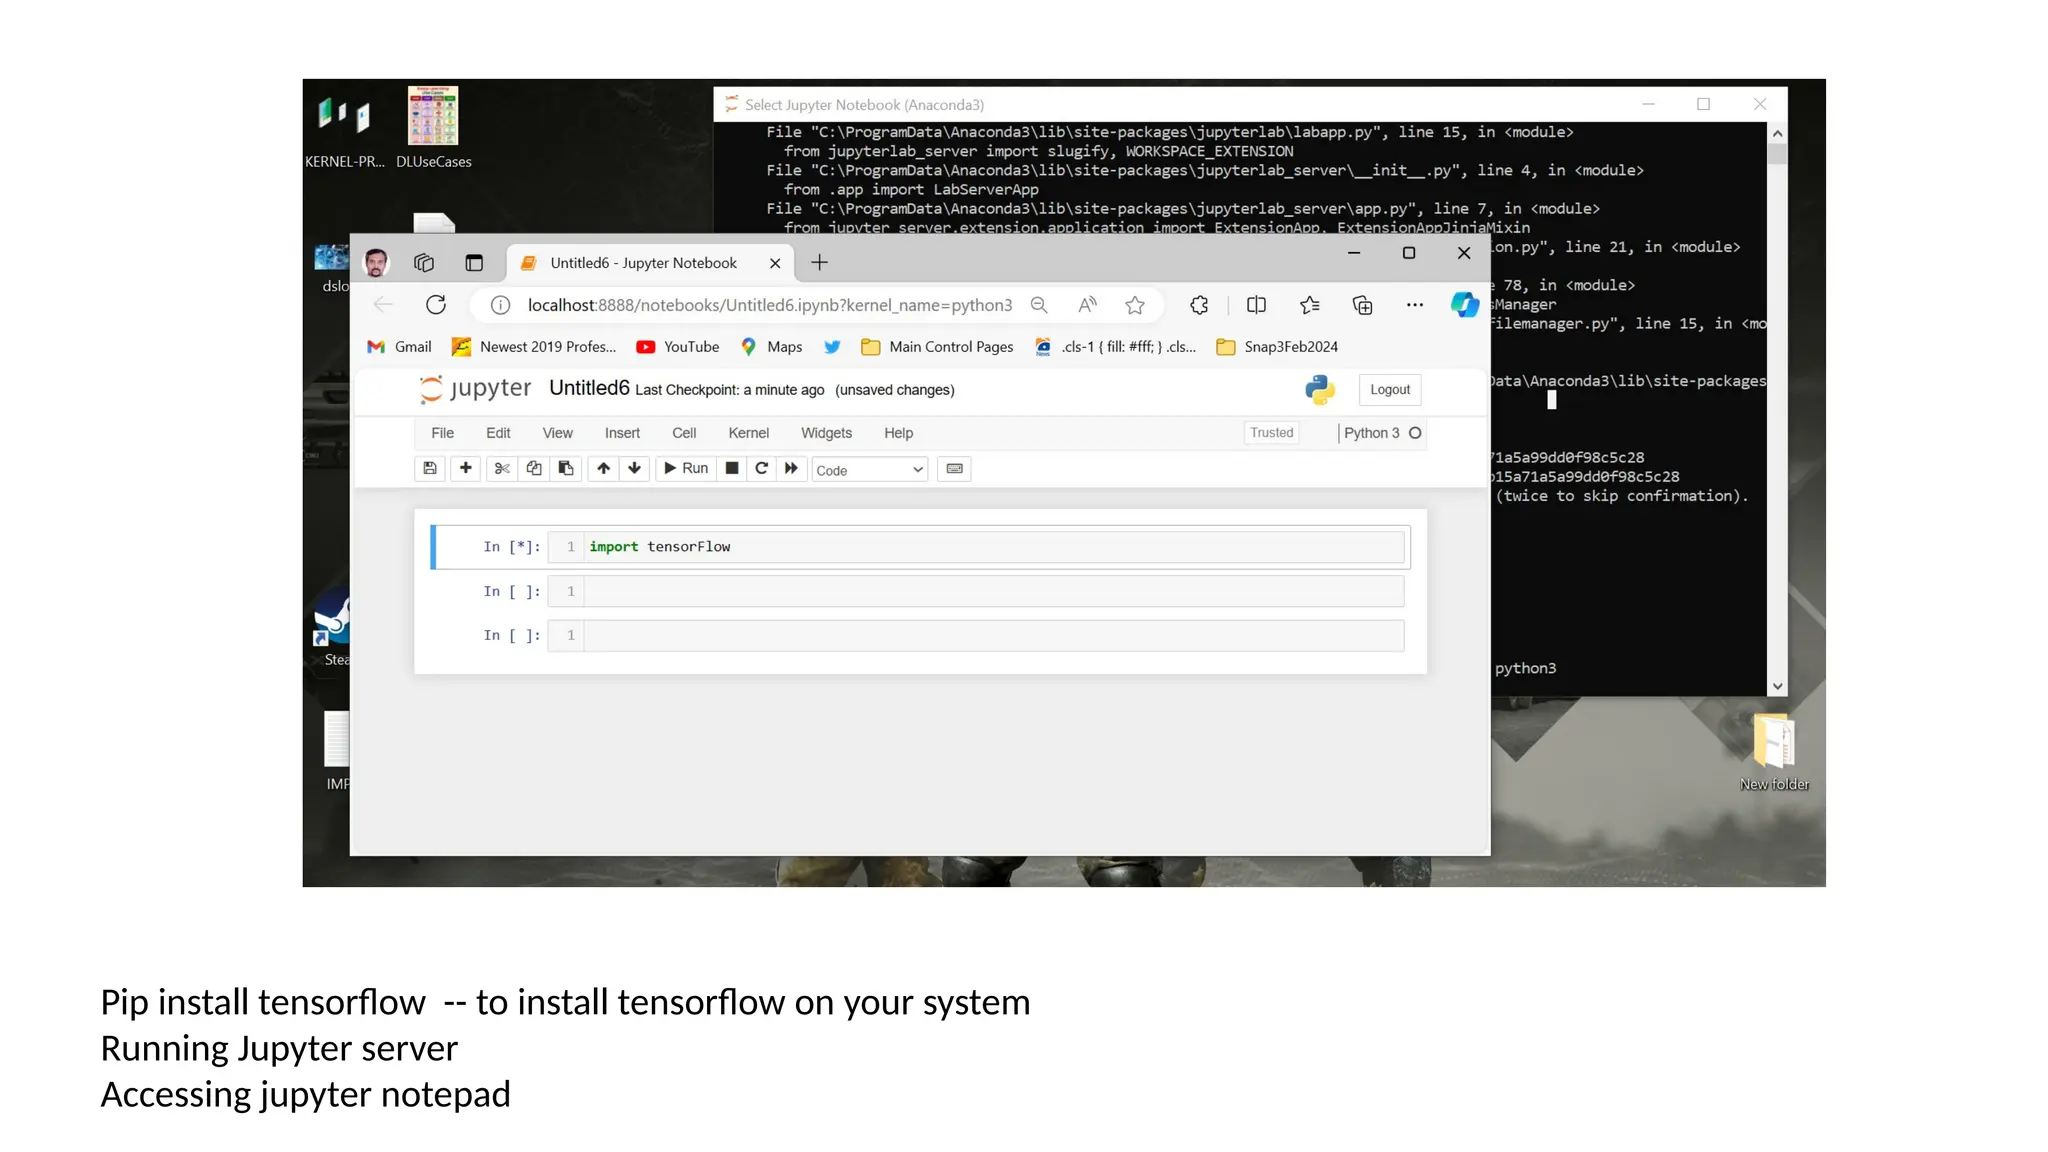Insert a cell below with the plus icon
Screen dimensions: 2048x1152
click(x=466, y=468)
